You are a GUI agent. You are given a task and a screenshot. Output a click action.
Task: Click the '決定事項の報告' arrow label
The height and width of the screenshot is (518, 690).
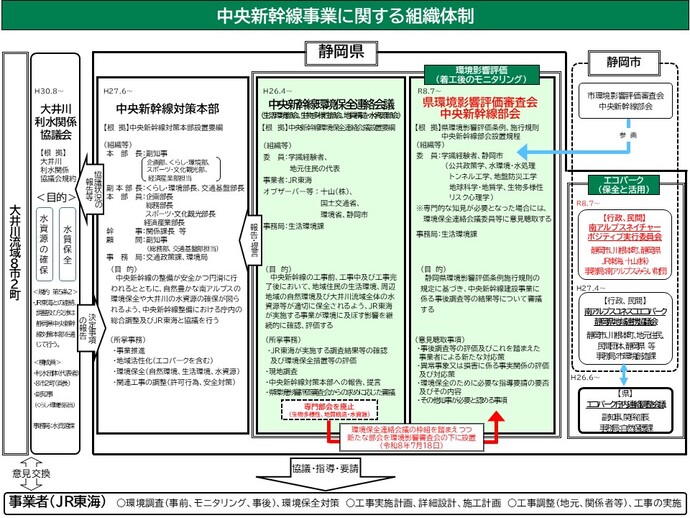[90, 328]
